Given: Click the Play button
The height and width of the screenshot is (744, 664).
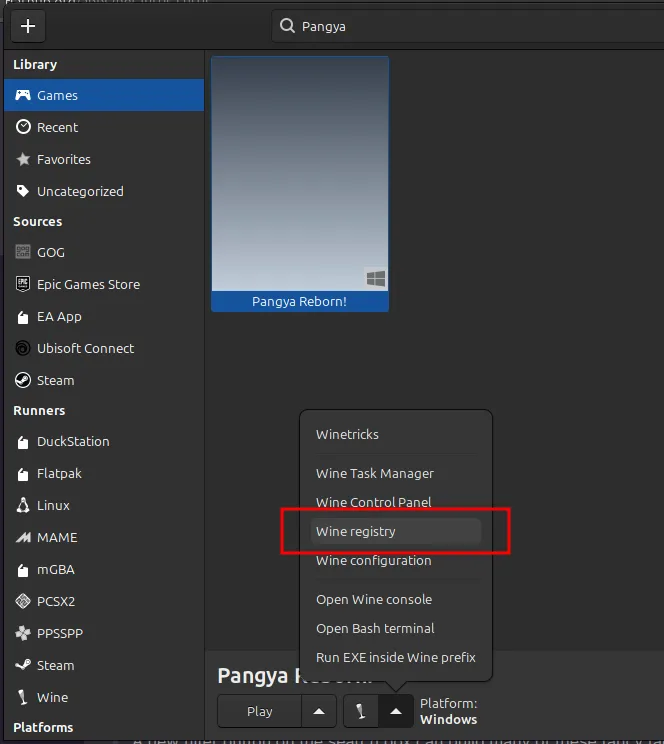Looking at the screenshot, I should [260, 711].
